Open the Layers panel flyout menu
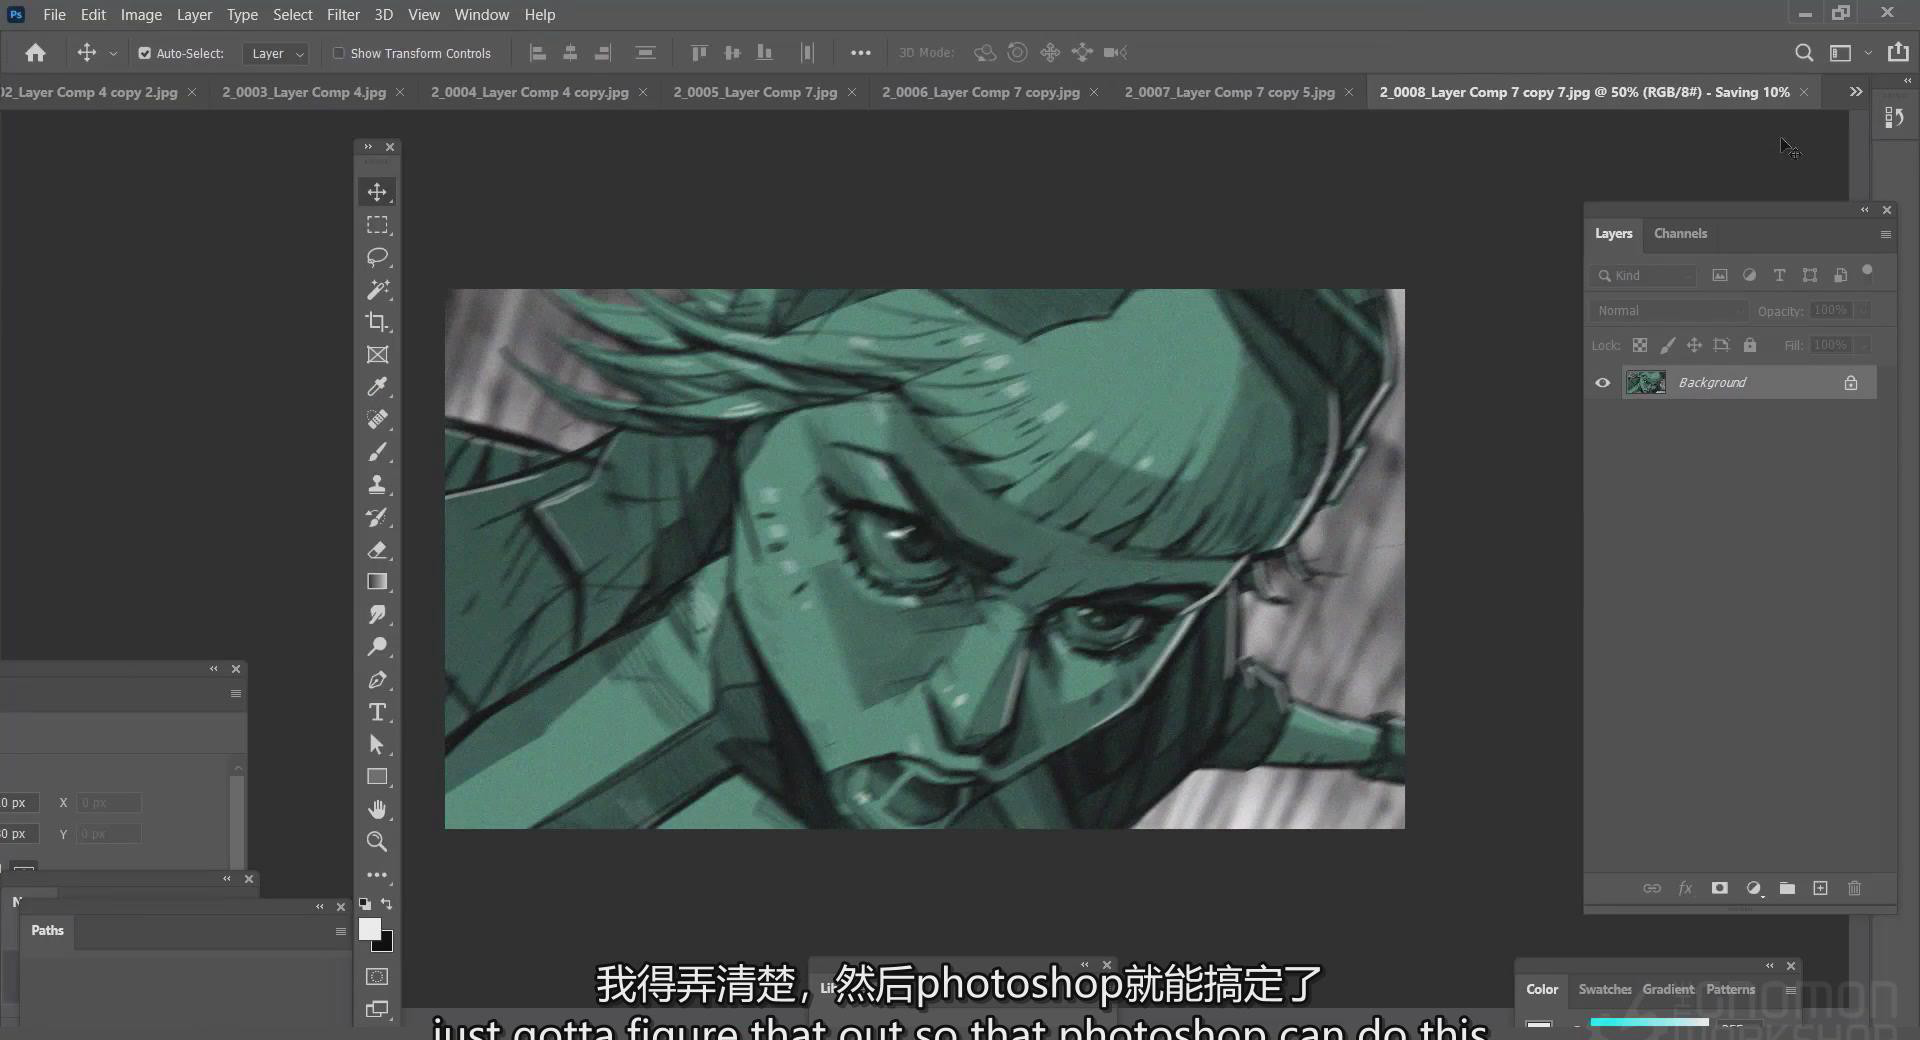1920x1040 pixels. (x=1885, y=234)
